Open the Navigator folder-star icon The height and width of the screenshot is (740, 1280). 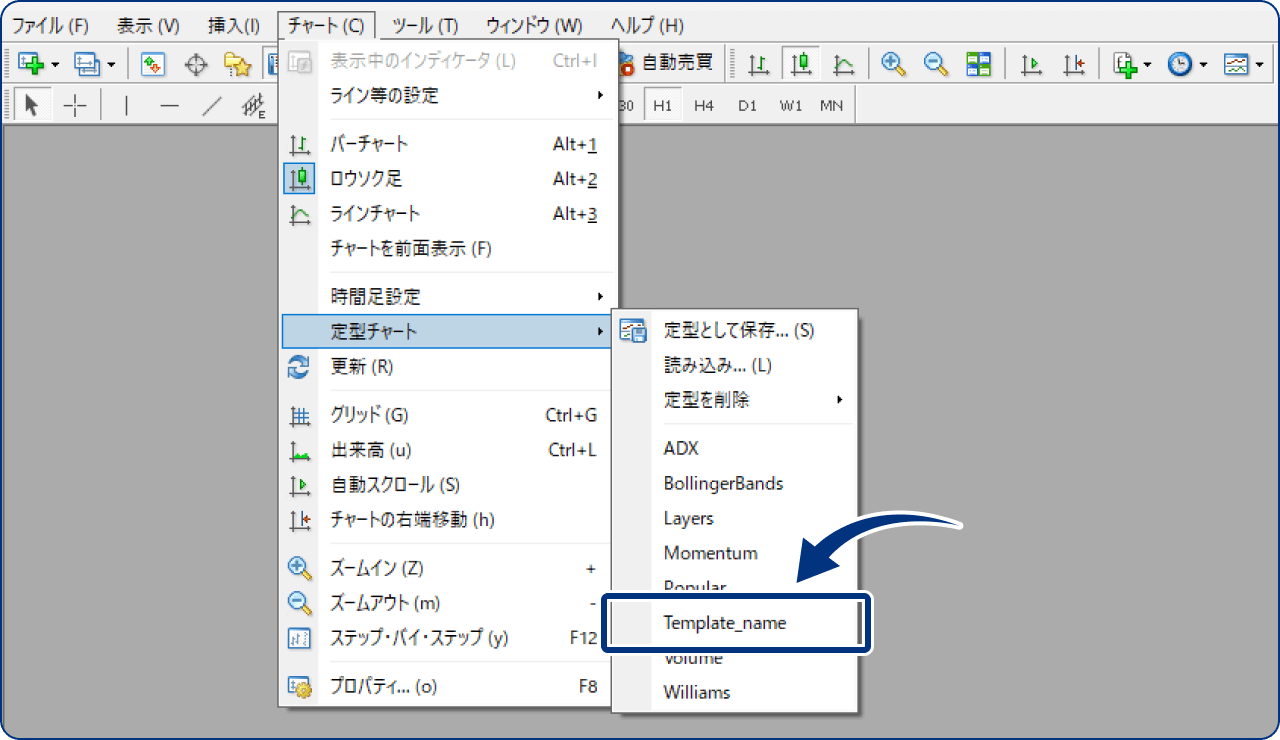coord(237,65)
